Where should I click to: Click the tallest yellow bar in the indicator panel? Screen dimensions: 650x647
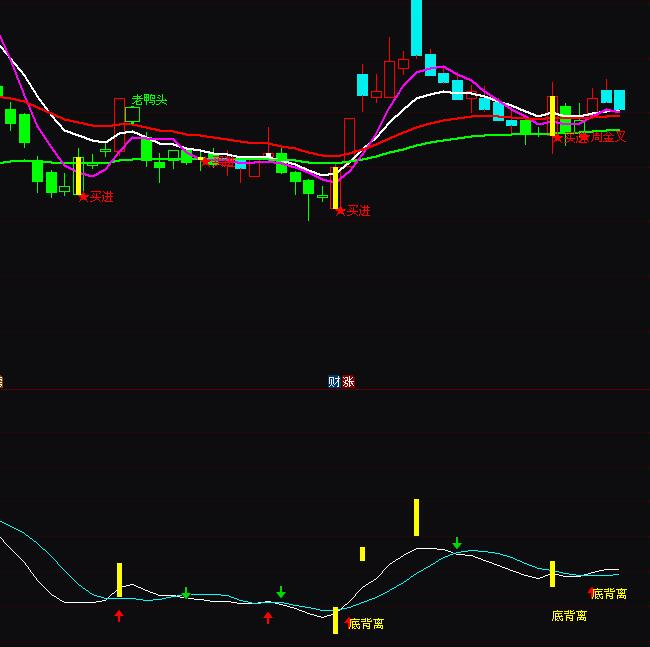416,517
